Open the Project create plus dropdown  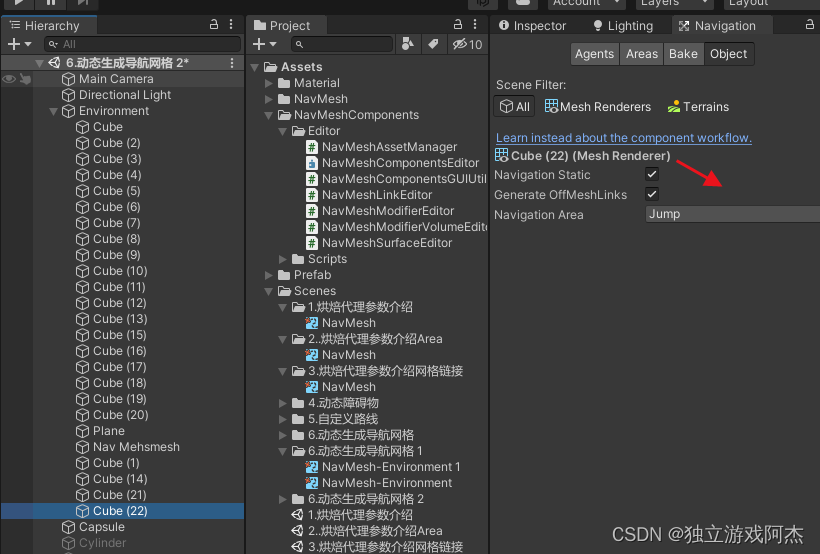(264, 44)
